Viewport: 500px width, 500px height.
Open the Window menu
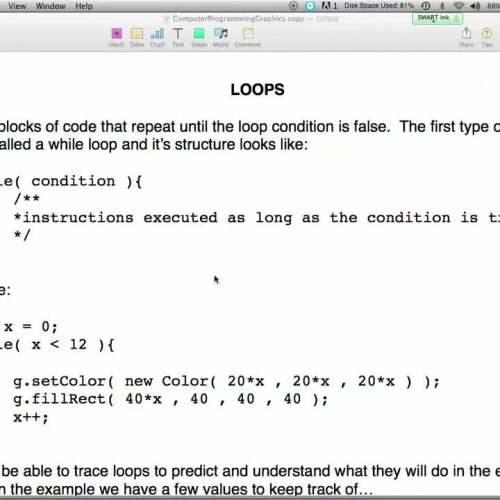[x=51, y=6]
